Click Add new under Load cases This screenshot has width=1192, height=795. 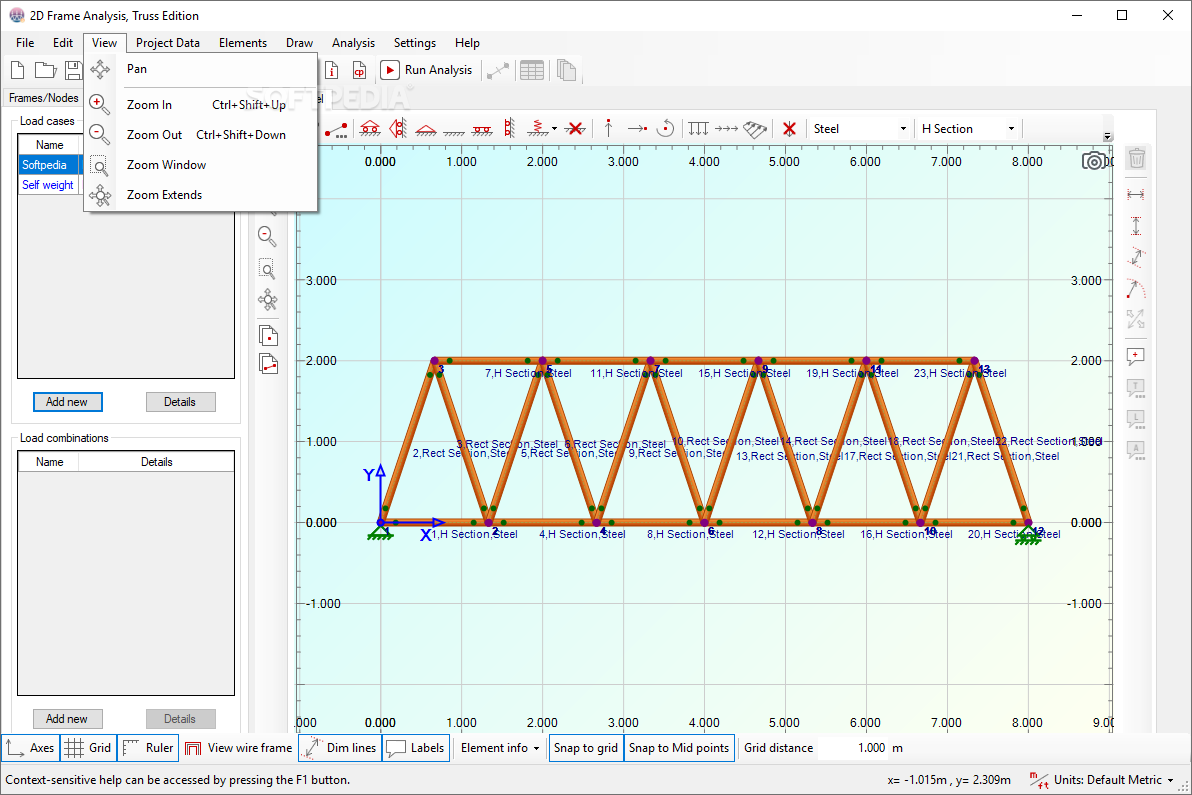point(68,402)
